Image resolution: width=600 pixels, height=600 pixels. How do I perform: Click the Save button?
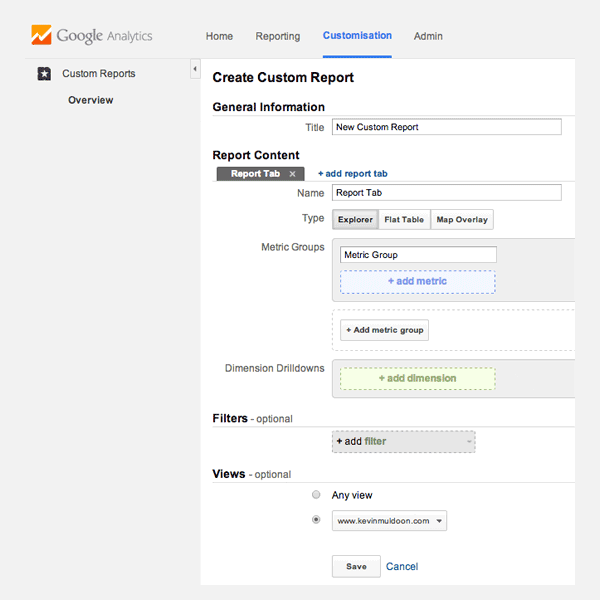coord(356,567)
